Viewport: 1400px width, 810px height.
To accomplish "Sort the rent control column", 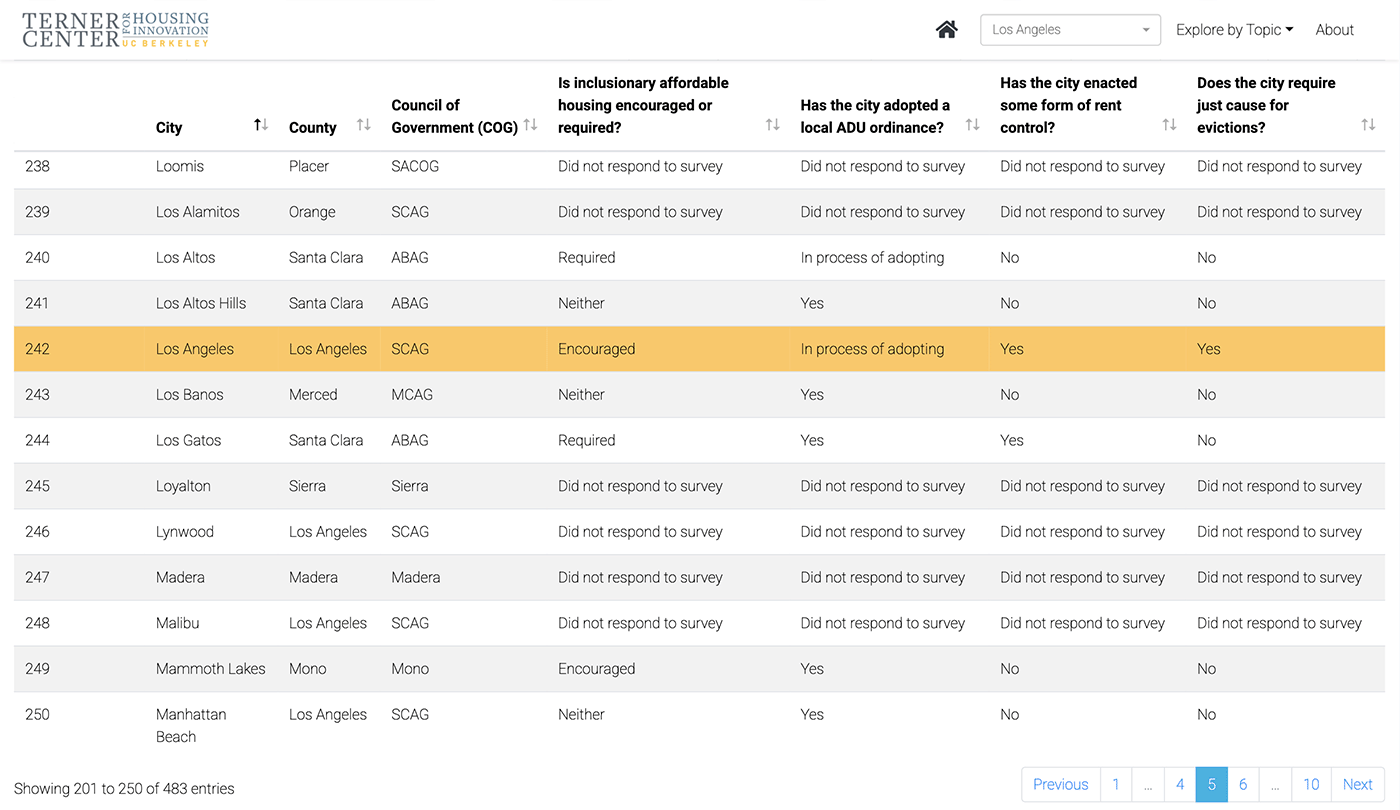I will point(1170,124).
